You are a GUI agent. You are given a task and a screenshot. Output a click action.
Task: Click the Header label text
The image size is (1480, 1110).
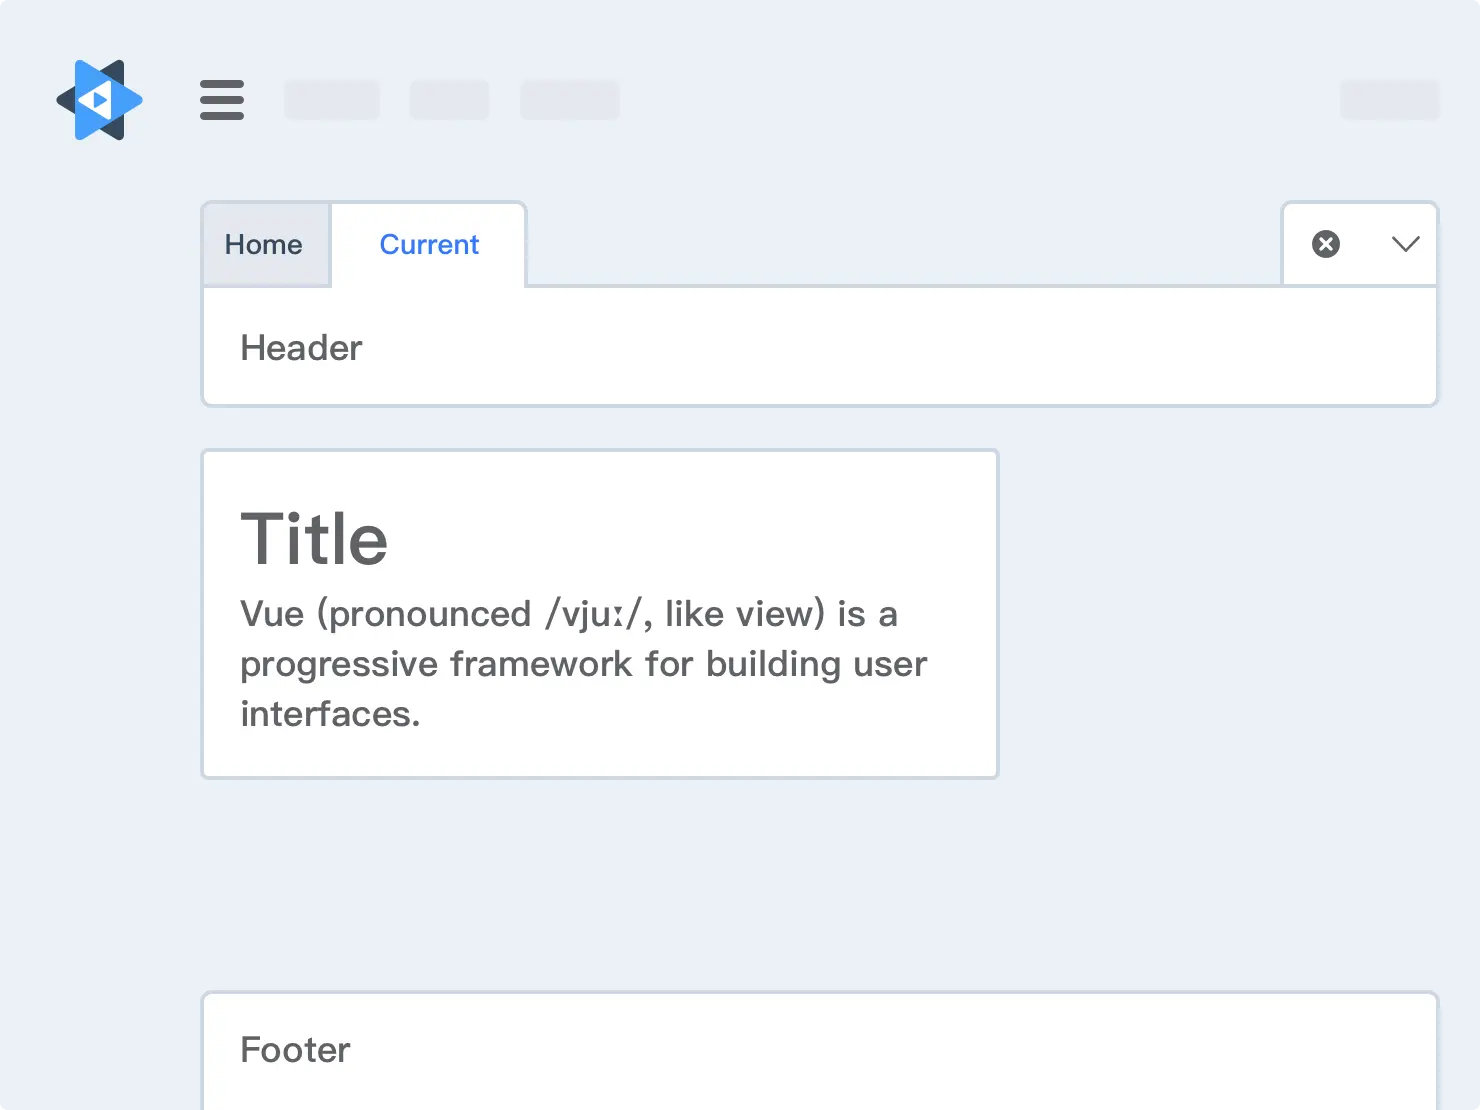(x=301, y=348)
